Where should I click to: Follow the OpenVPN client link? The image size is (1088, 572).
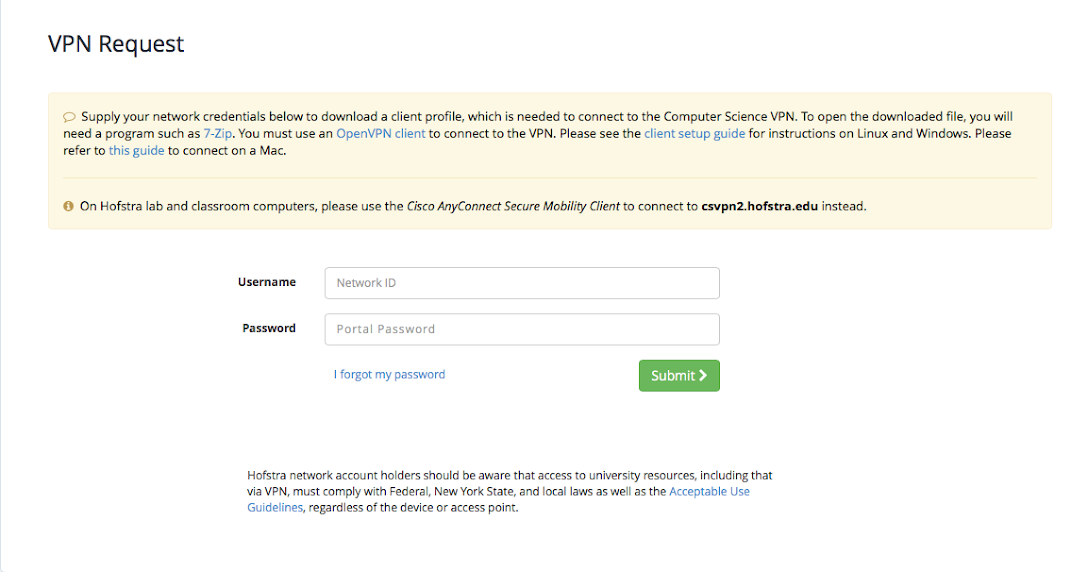(x=380, y=133)
